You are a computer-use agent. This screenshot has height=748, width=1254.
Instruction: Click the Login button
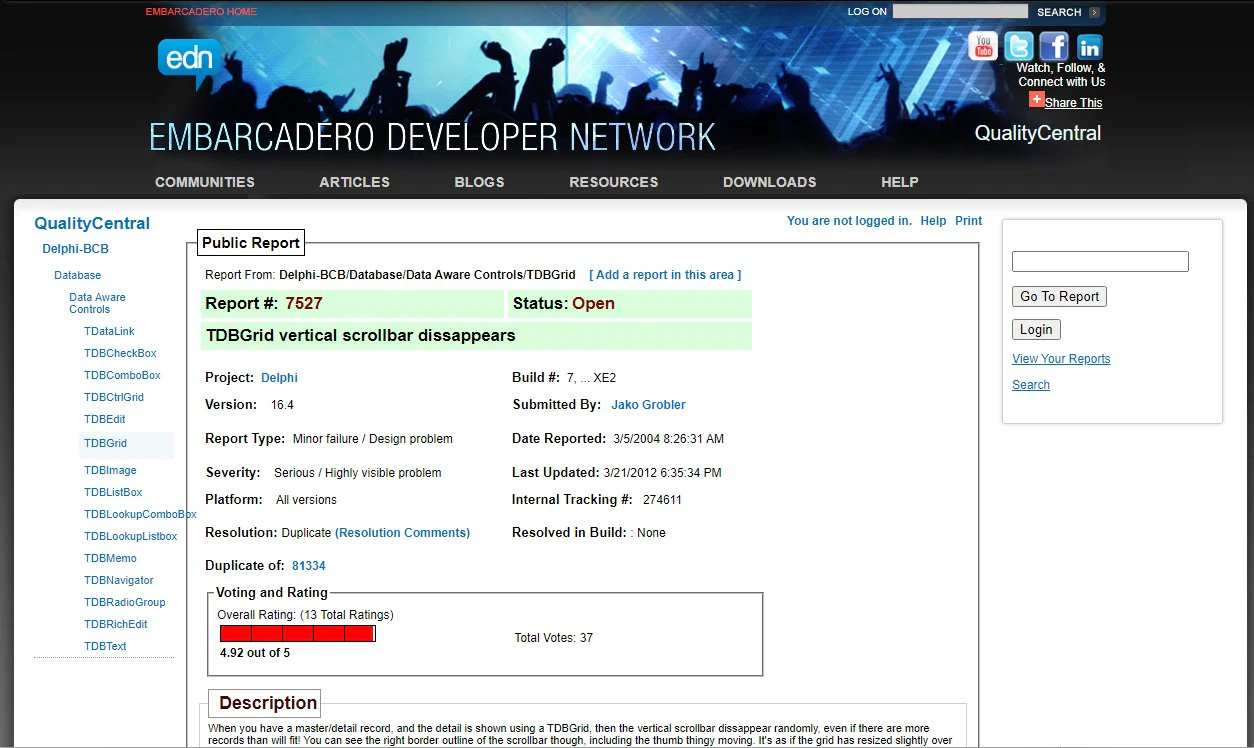click(1036, 330)
